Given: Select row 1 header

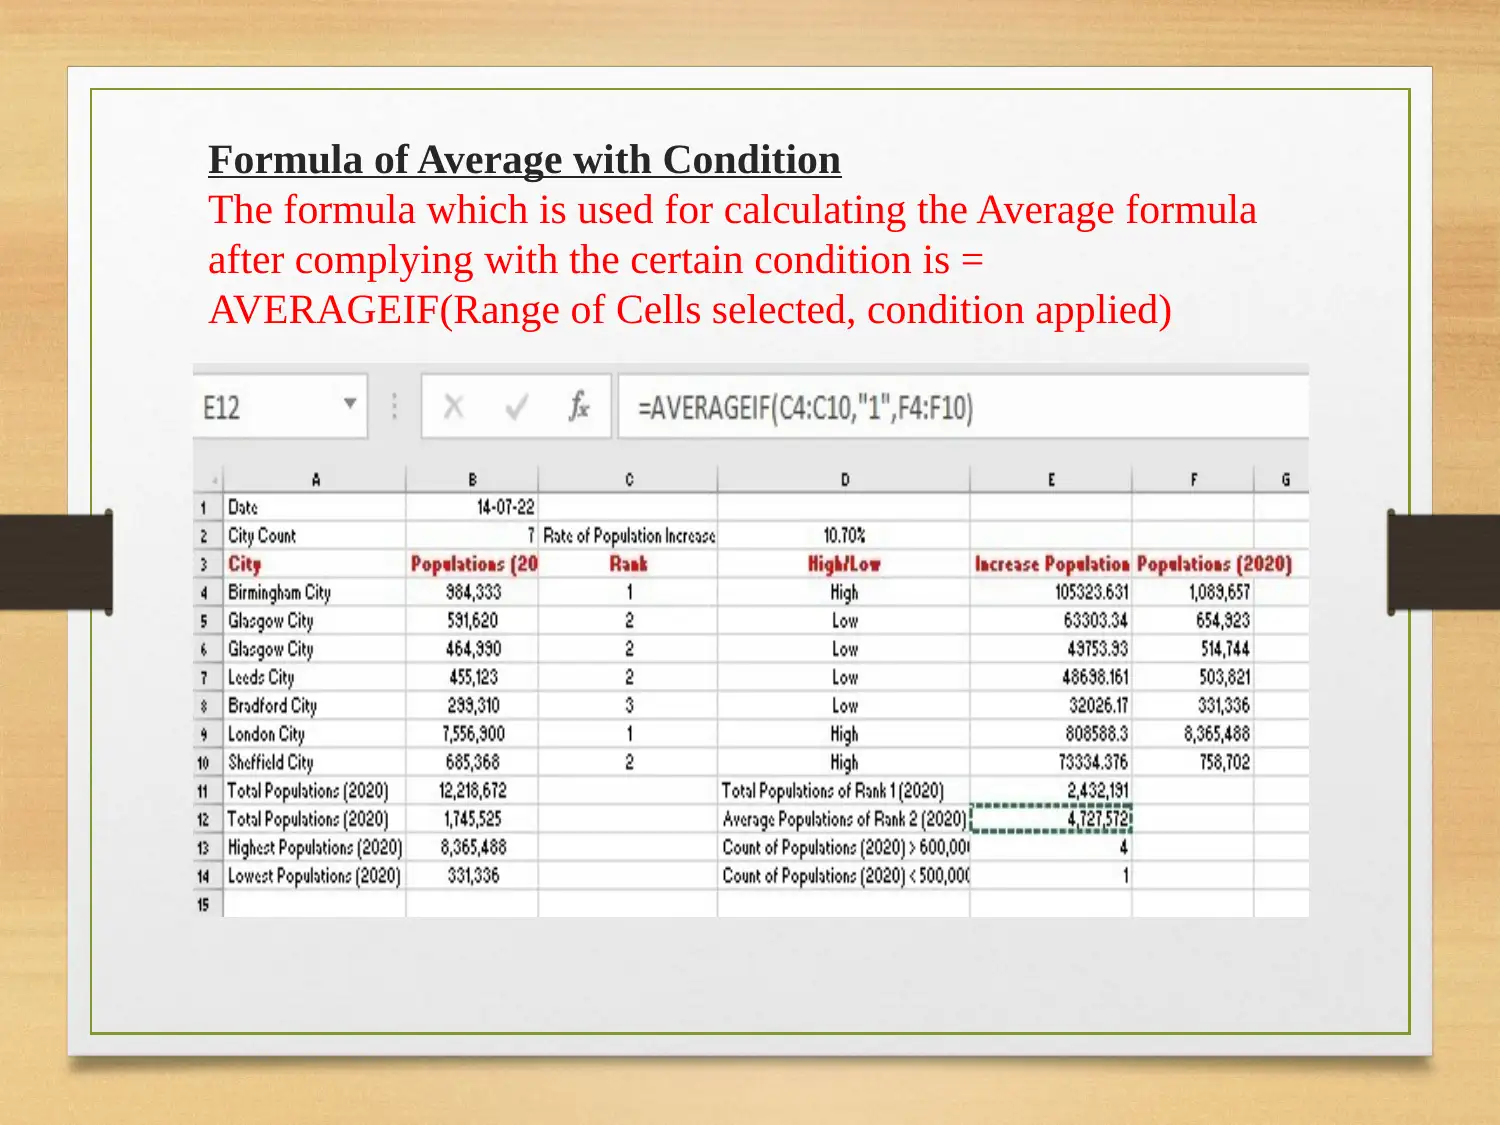Looking at the screenshot, I should click(207, 507).
